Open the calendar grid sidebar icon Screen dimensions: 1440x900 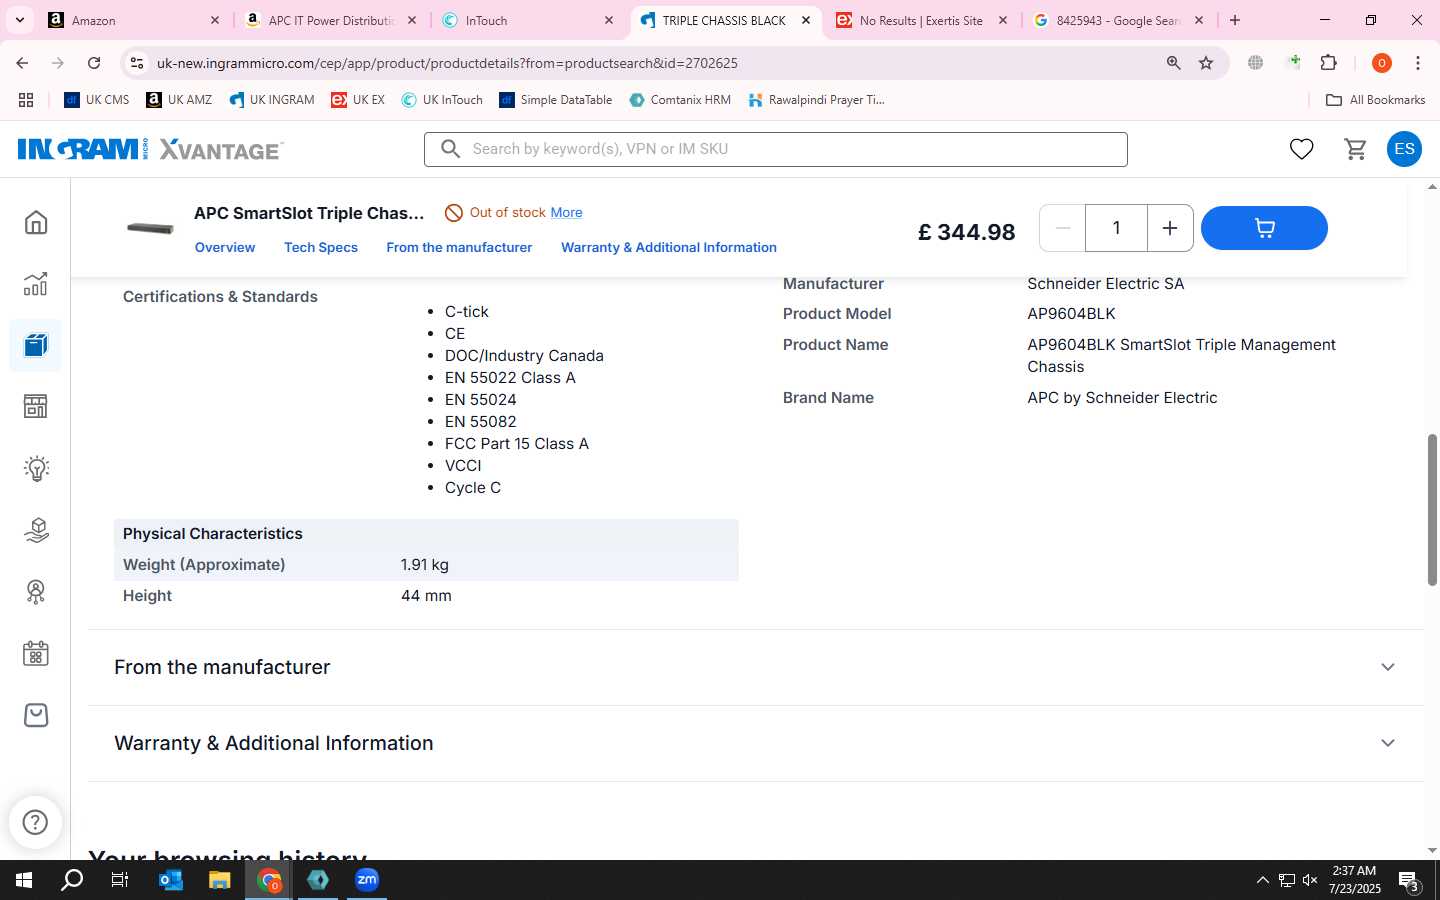36,654
